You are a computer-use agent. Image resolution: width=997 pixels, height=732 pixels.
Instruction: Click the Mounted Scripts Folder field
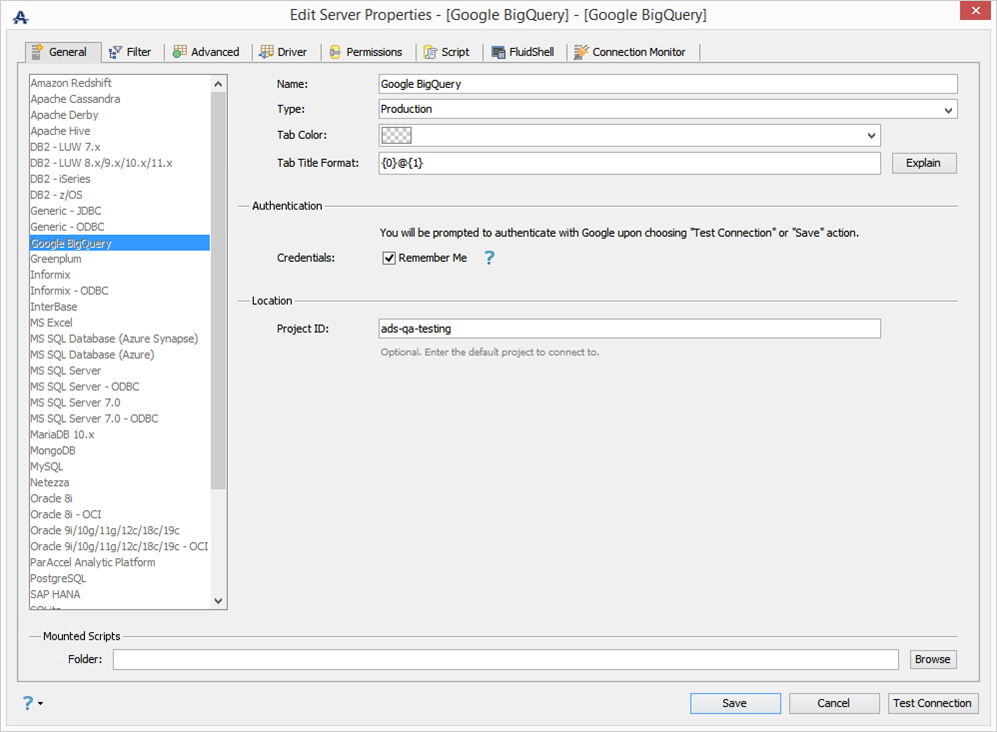[x=505, y=659]
